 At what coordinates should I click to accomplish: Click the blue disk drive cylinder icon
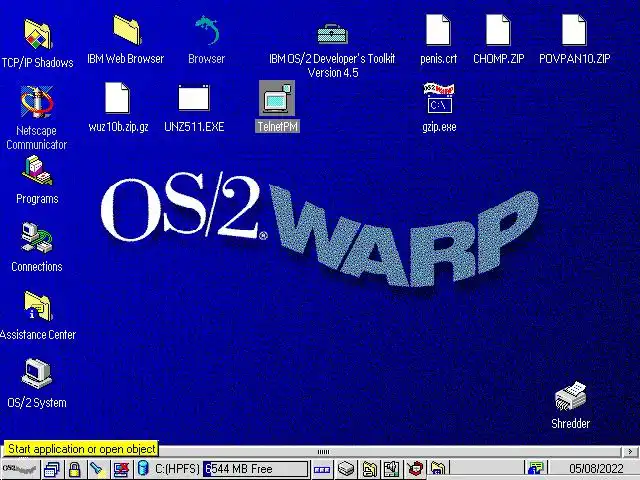(x=143, y=468)
